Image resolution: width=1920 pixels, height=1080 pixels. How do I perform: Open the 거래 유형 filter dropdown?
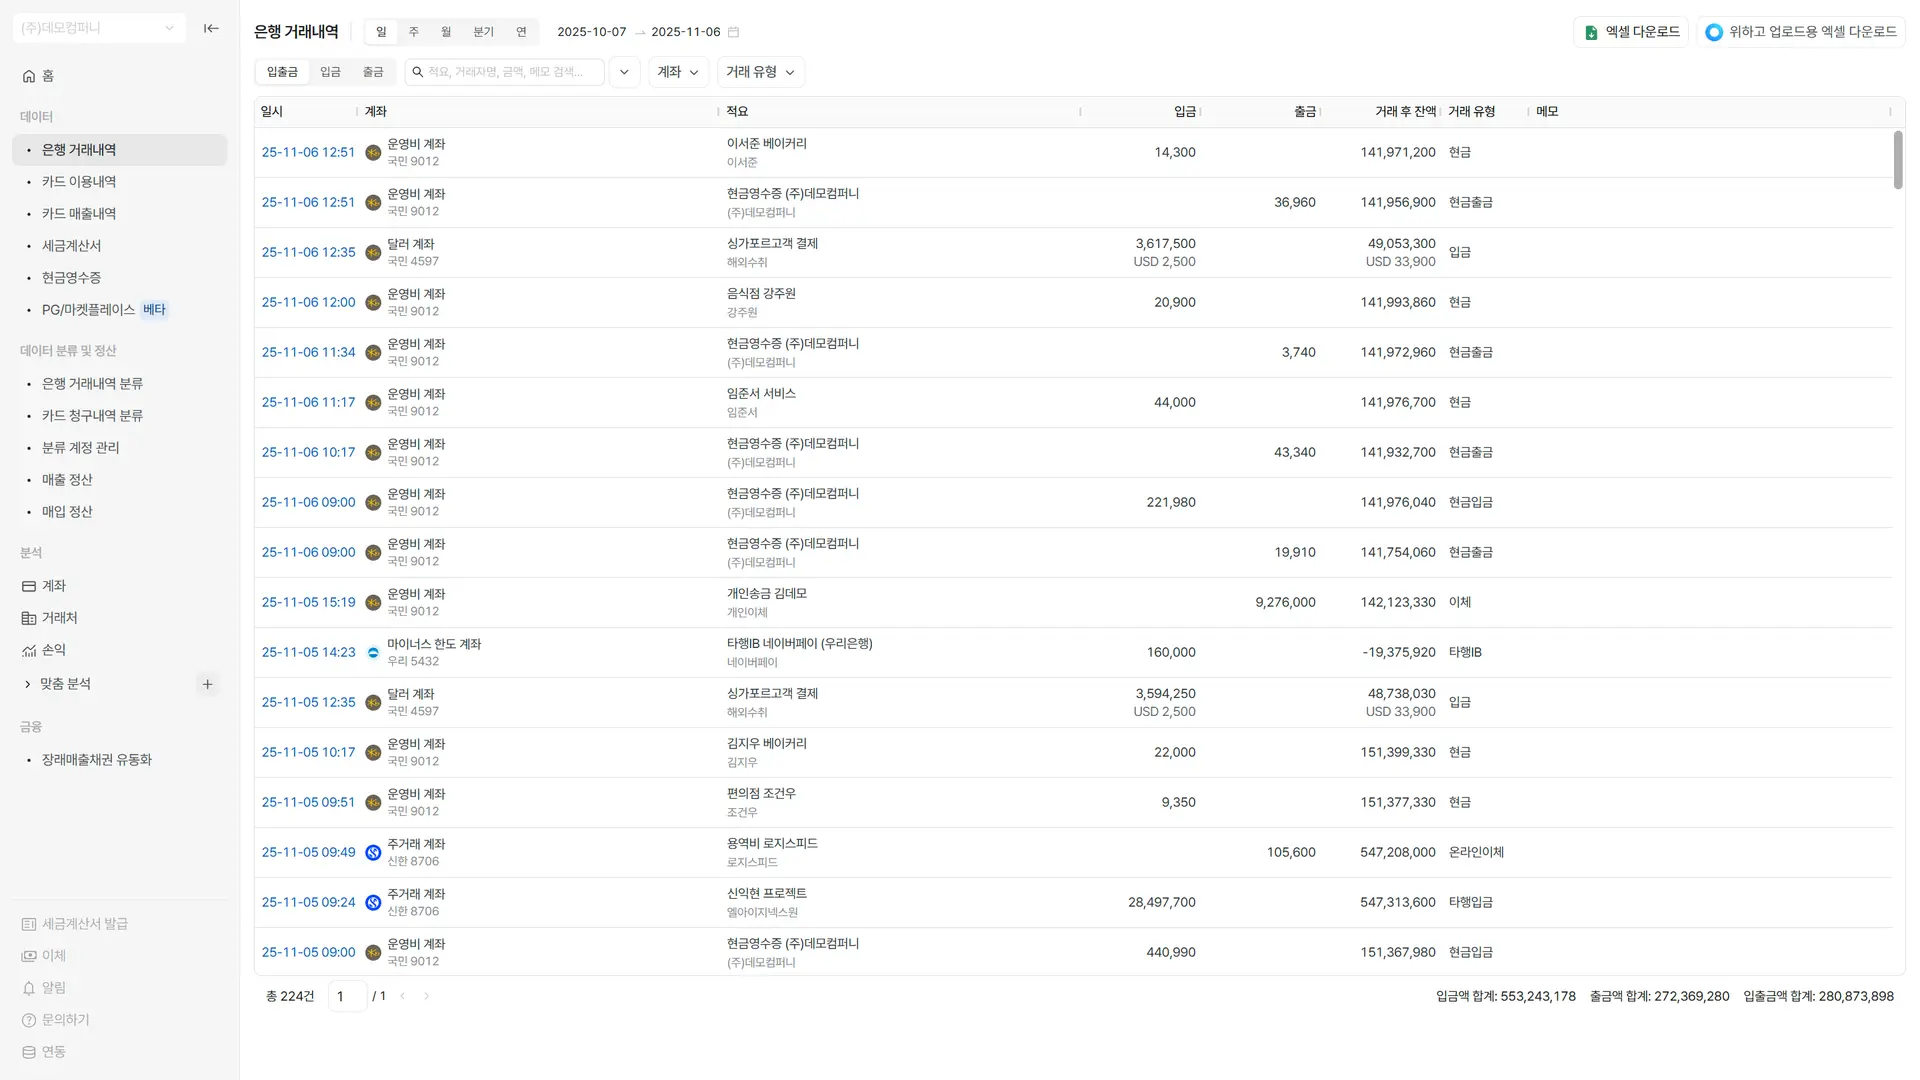[760, 72]
